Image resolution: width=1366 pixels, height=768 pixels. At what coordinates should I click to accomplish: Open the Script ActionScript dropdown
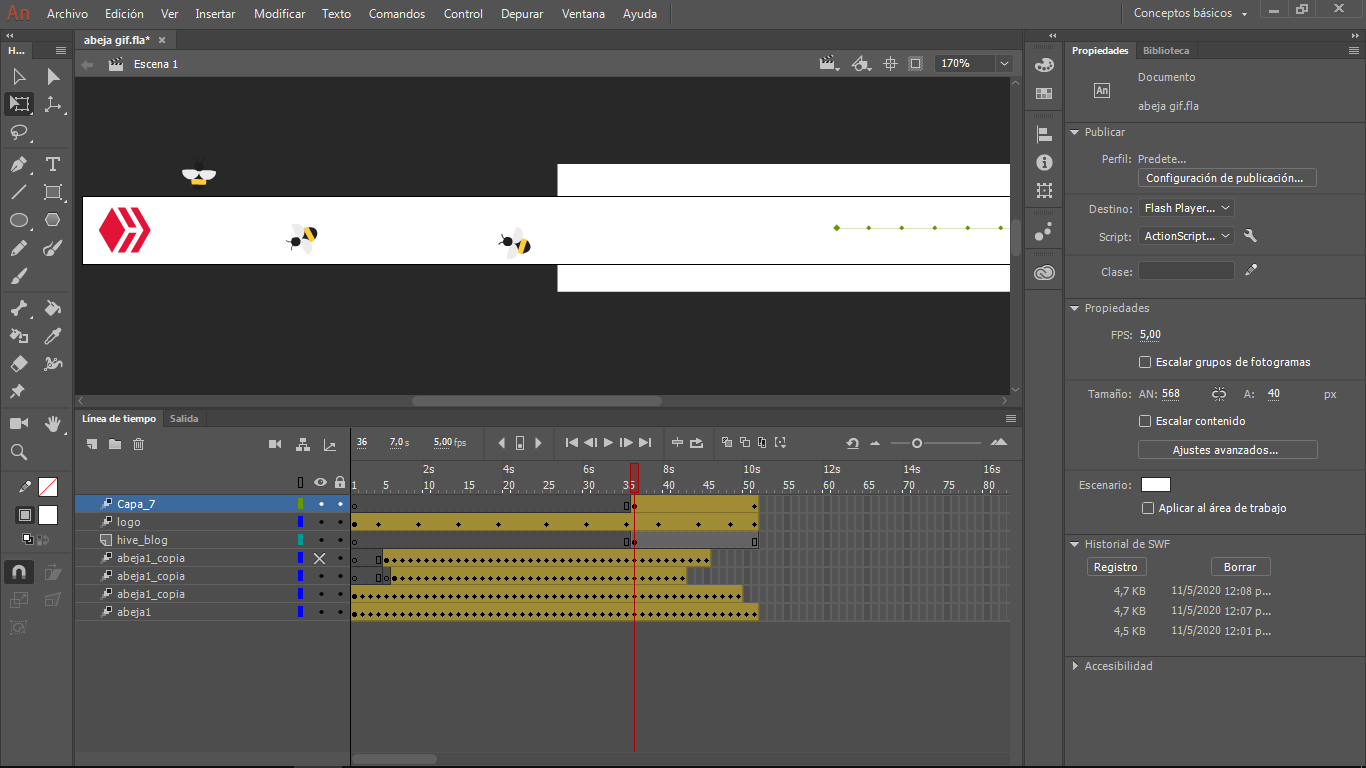[1186, 236]
